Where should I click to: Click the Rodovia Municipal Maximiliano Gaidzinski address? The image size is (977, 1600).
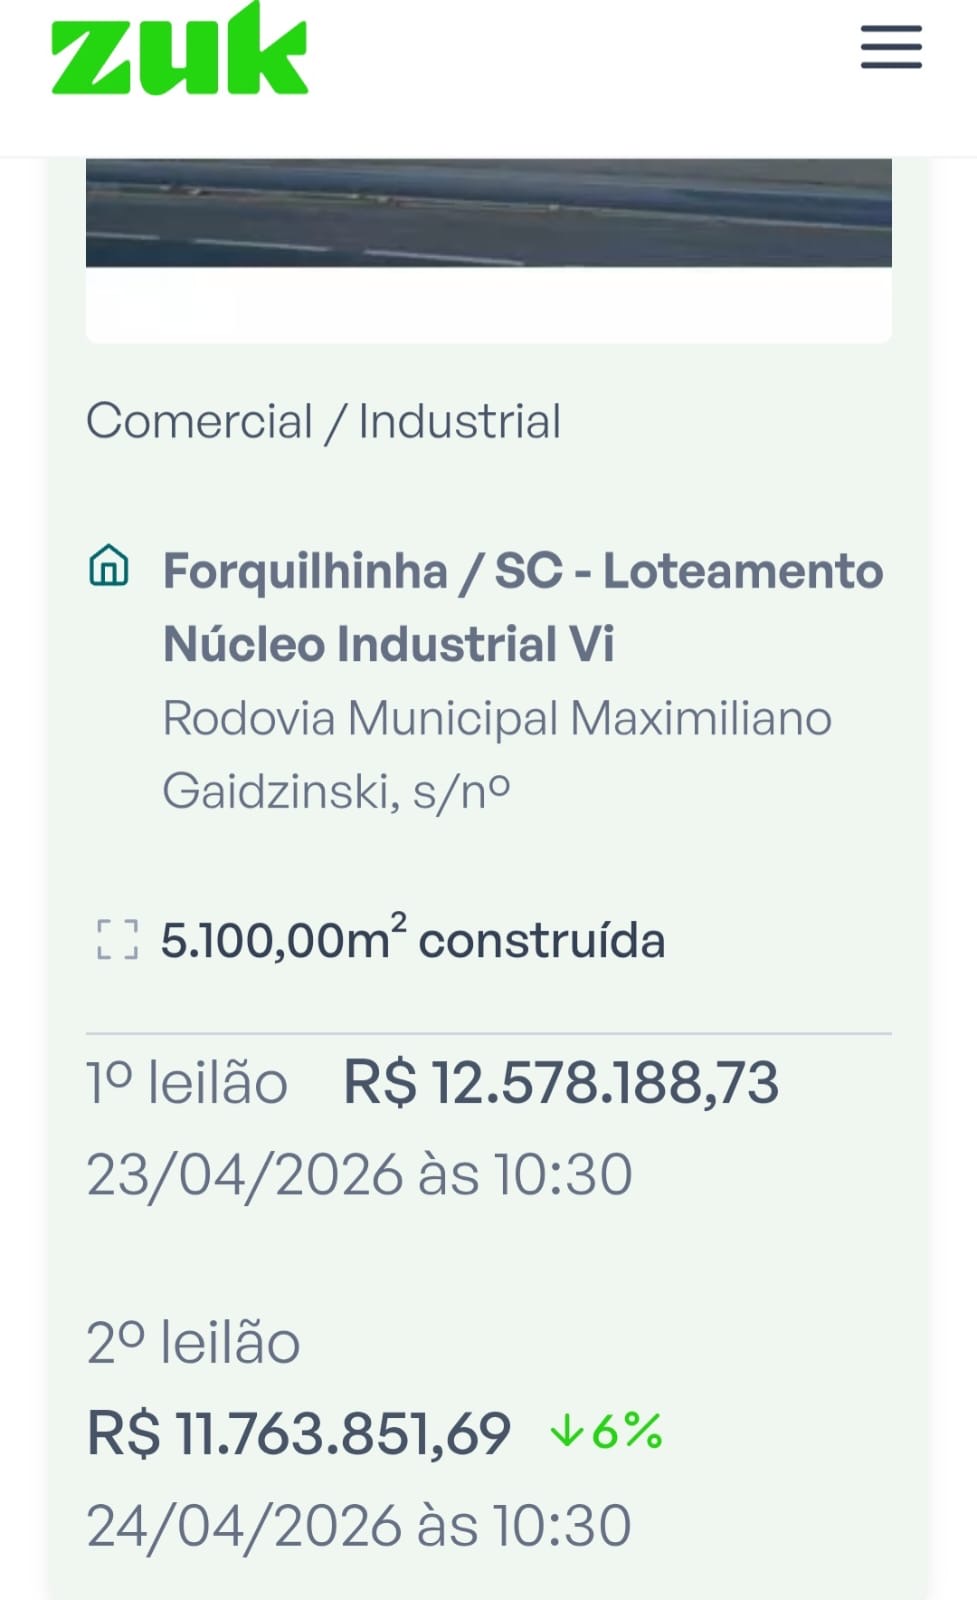tap(496, 754)
